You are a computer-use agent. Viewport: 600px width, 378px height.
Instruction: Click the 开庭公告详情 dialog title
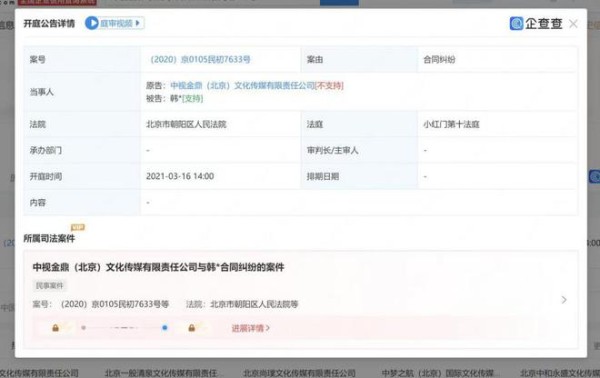(49, 23)
